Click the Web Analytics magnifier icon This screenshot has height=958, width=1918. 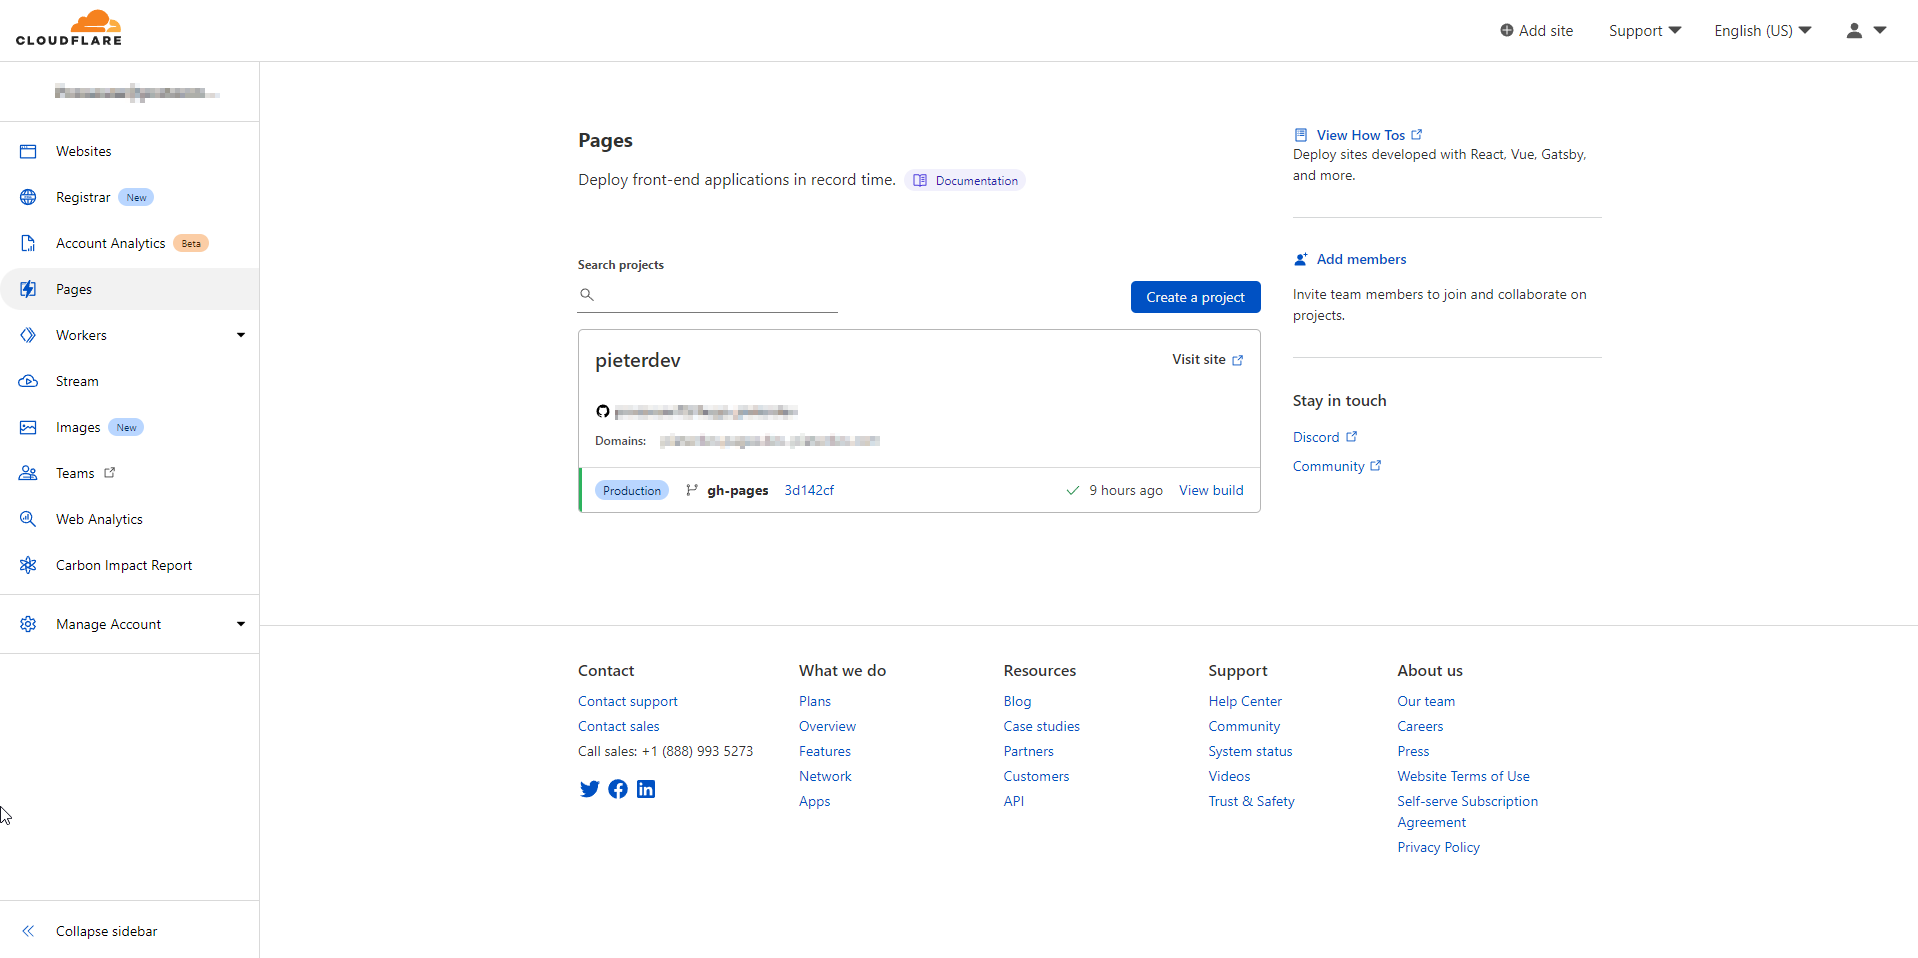(28, 519)
